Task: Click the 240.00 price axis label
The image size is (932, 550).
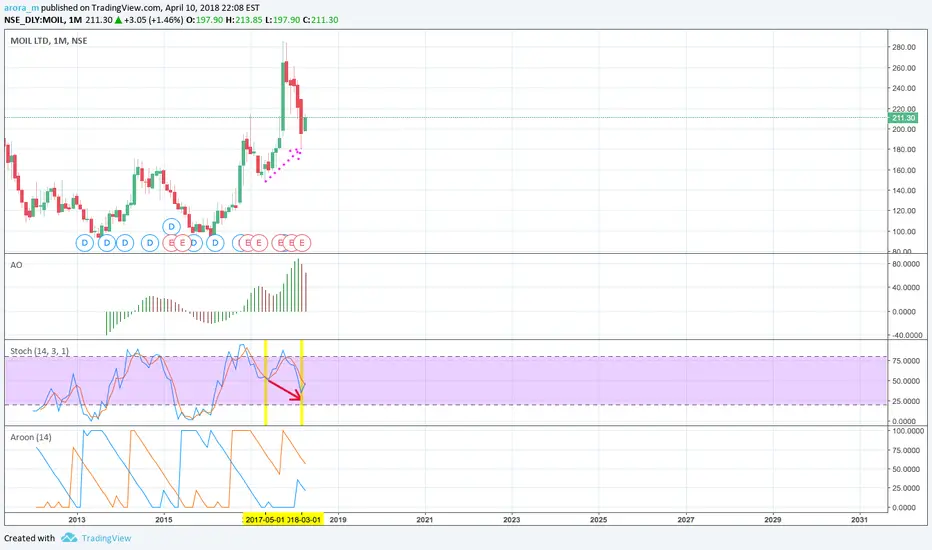Action: point(903,88)
